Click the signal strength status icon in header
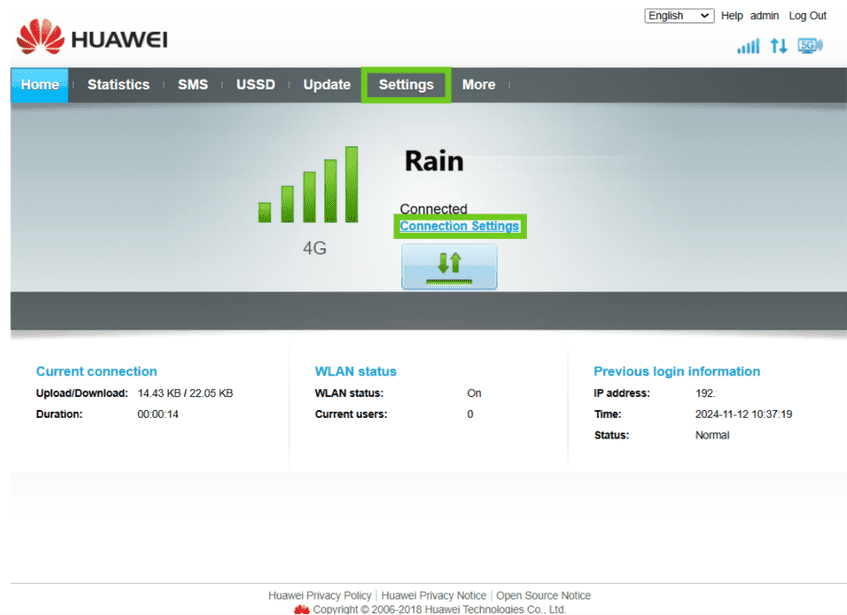Viewport: 847px width, 615px height. point(747,46)
